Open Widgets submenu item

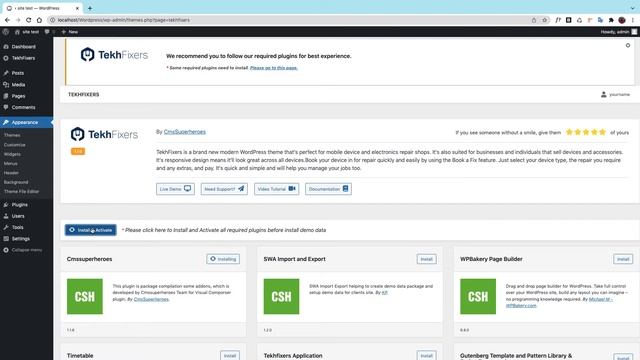coord(12,154)
